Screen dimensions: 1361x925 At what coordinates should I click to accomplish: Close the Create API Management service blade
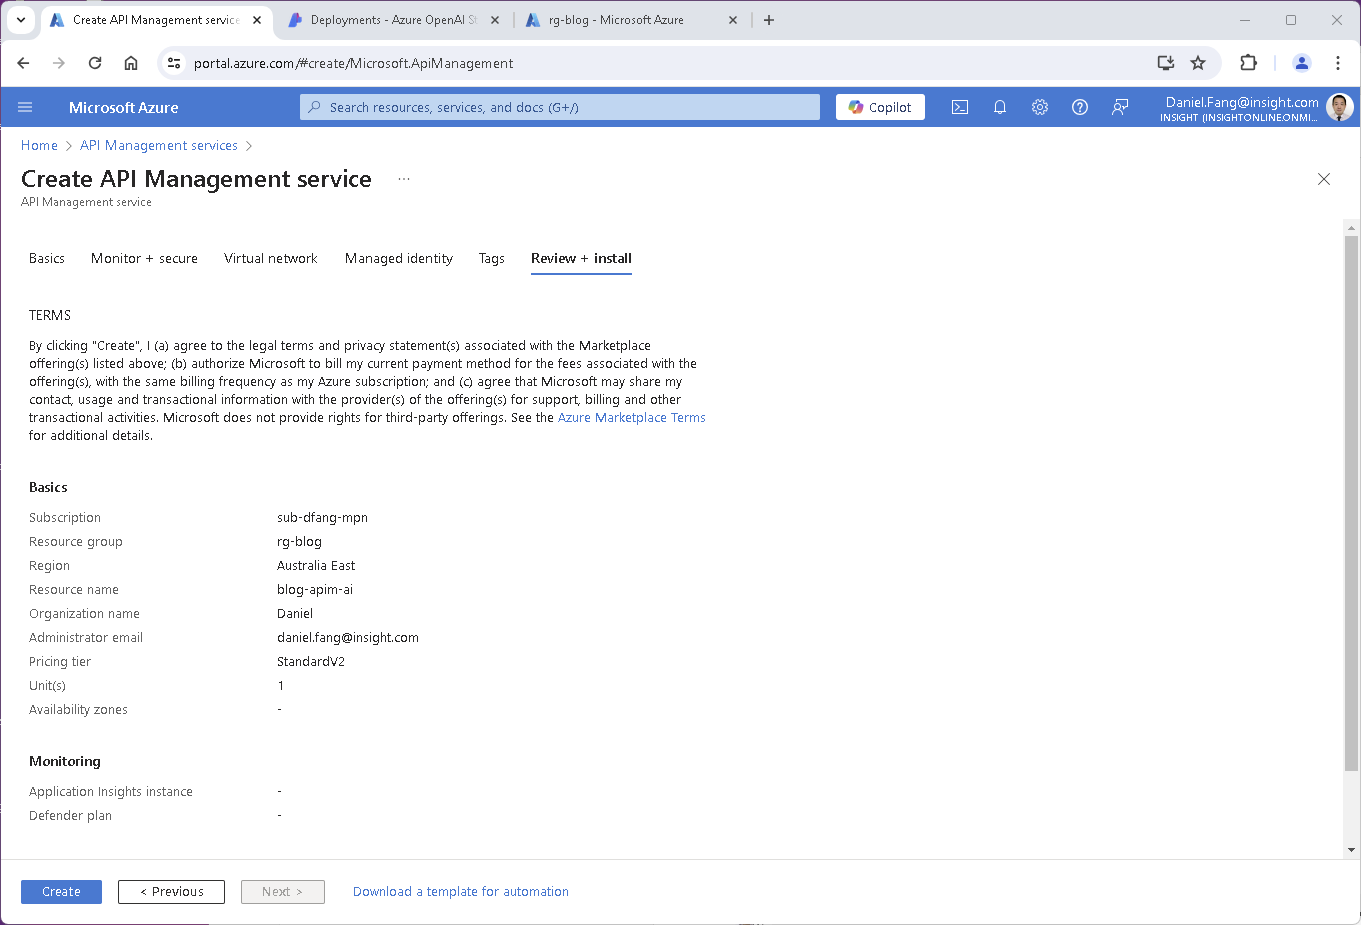(1324, 179)
